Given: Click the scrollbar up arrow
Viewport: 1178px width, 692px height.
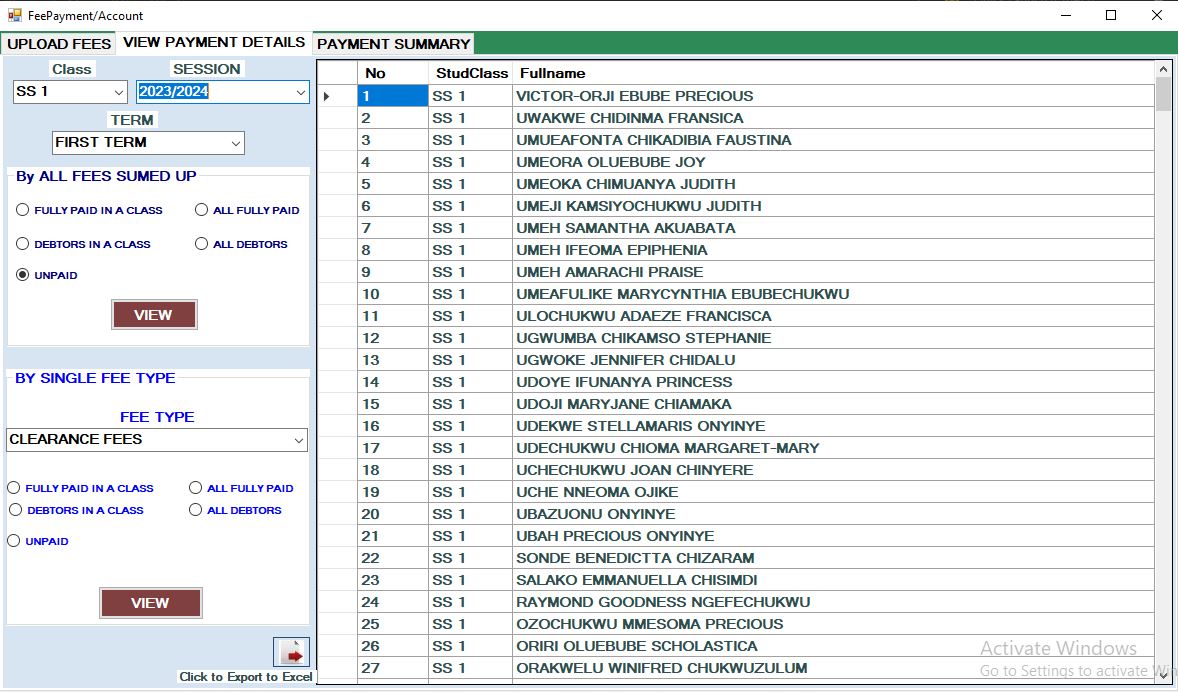Looking at the screenshot, I should point(1163,69).
